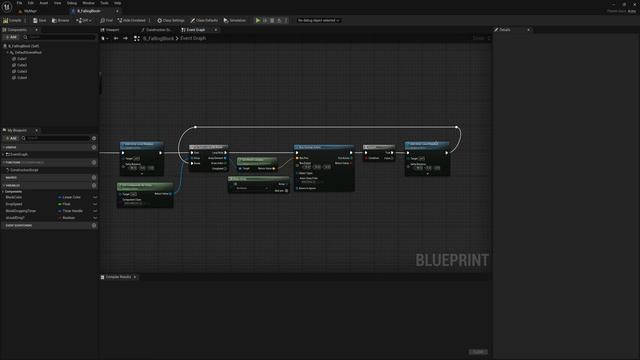The width and height of the screenshot is (640, 360).
Task: Open the View menu
Action: (x=58, y=3)
